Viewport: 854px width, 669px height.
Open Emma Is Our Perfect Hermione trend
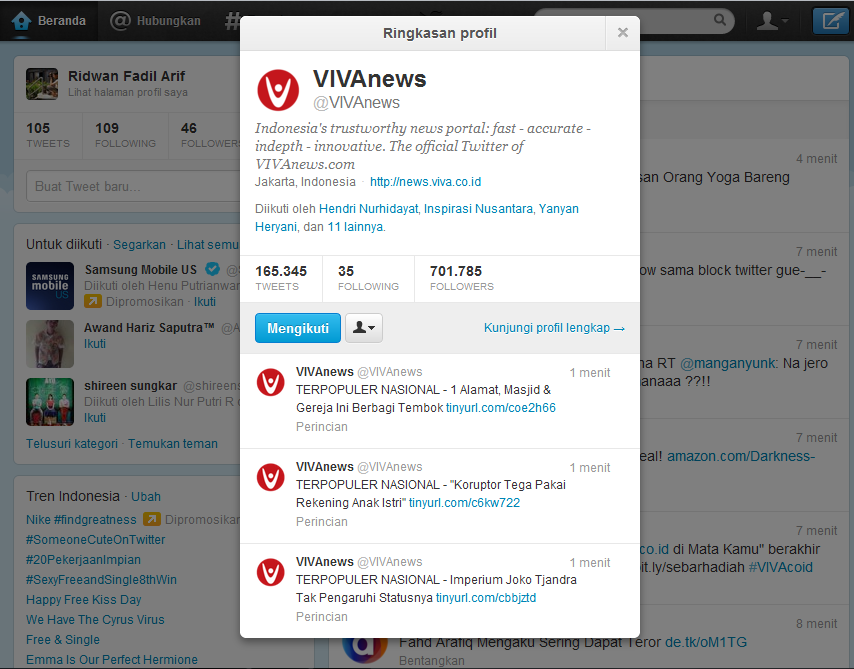click(x=112, y=660)
